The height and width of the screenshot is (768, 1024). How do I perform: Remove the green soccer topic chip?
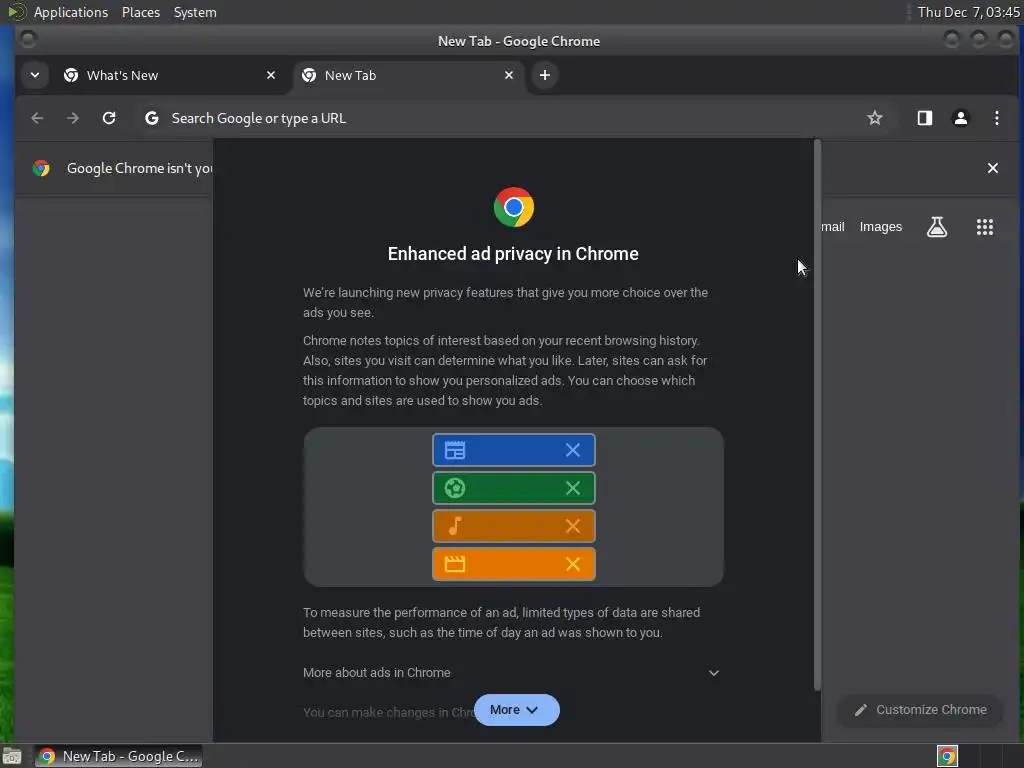pyautogui.click(x=573, y=488)
